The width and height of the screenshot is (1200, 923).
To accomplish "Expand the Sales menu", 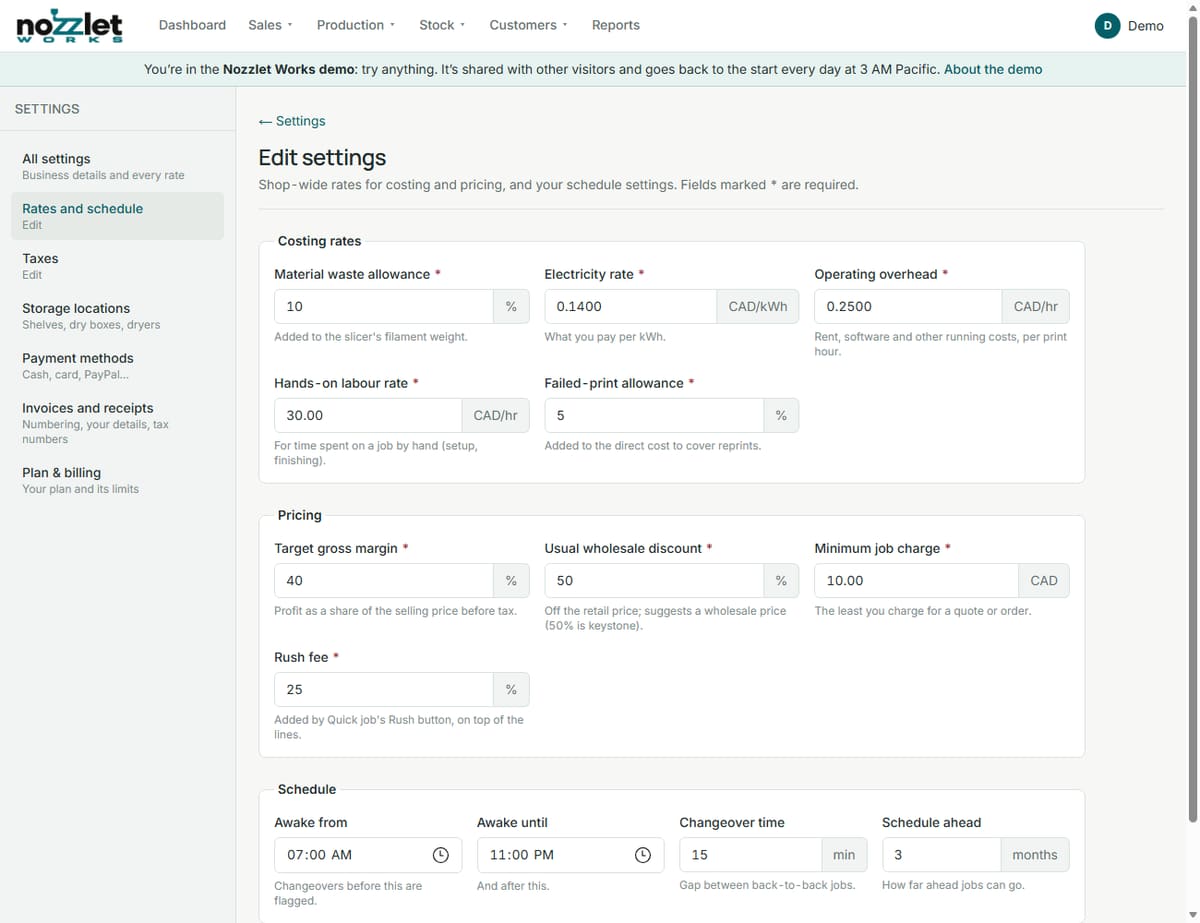I will pyautogui.click(x=270, y=25).
